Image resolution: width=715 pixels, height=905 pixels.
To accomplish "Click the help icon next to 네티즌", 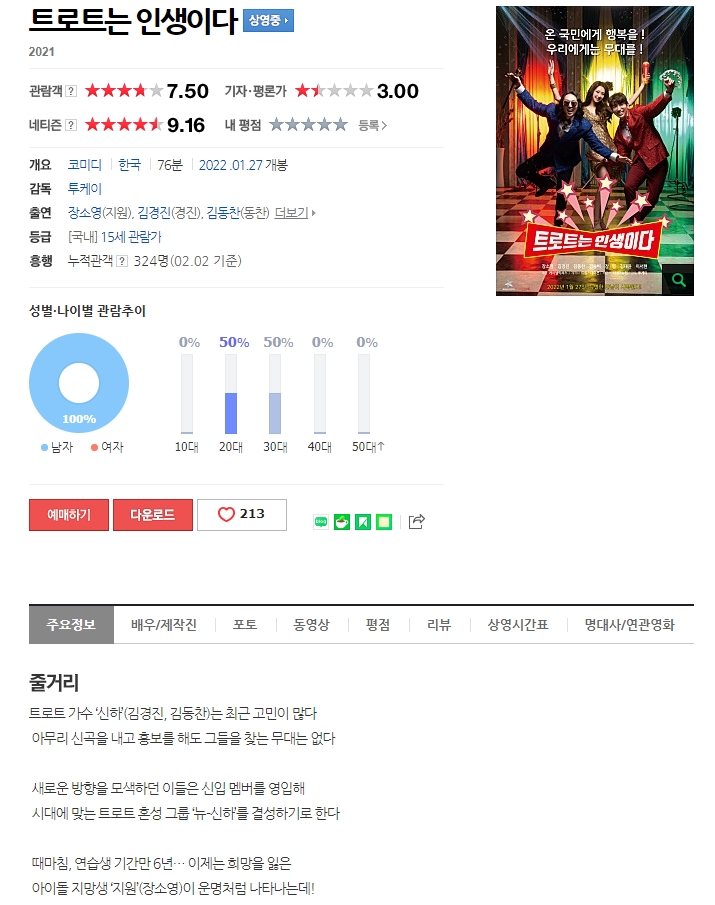I will coord(71,125).
